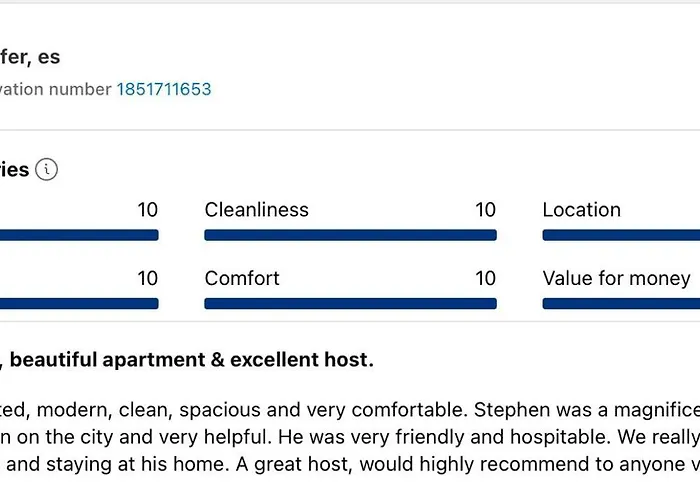Click the Cleanliness score of 10

pos(485,210)
